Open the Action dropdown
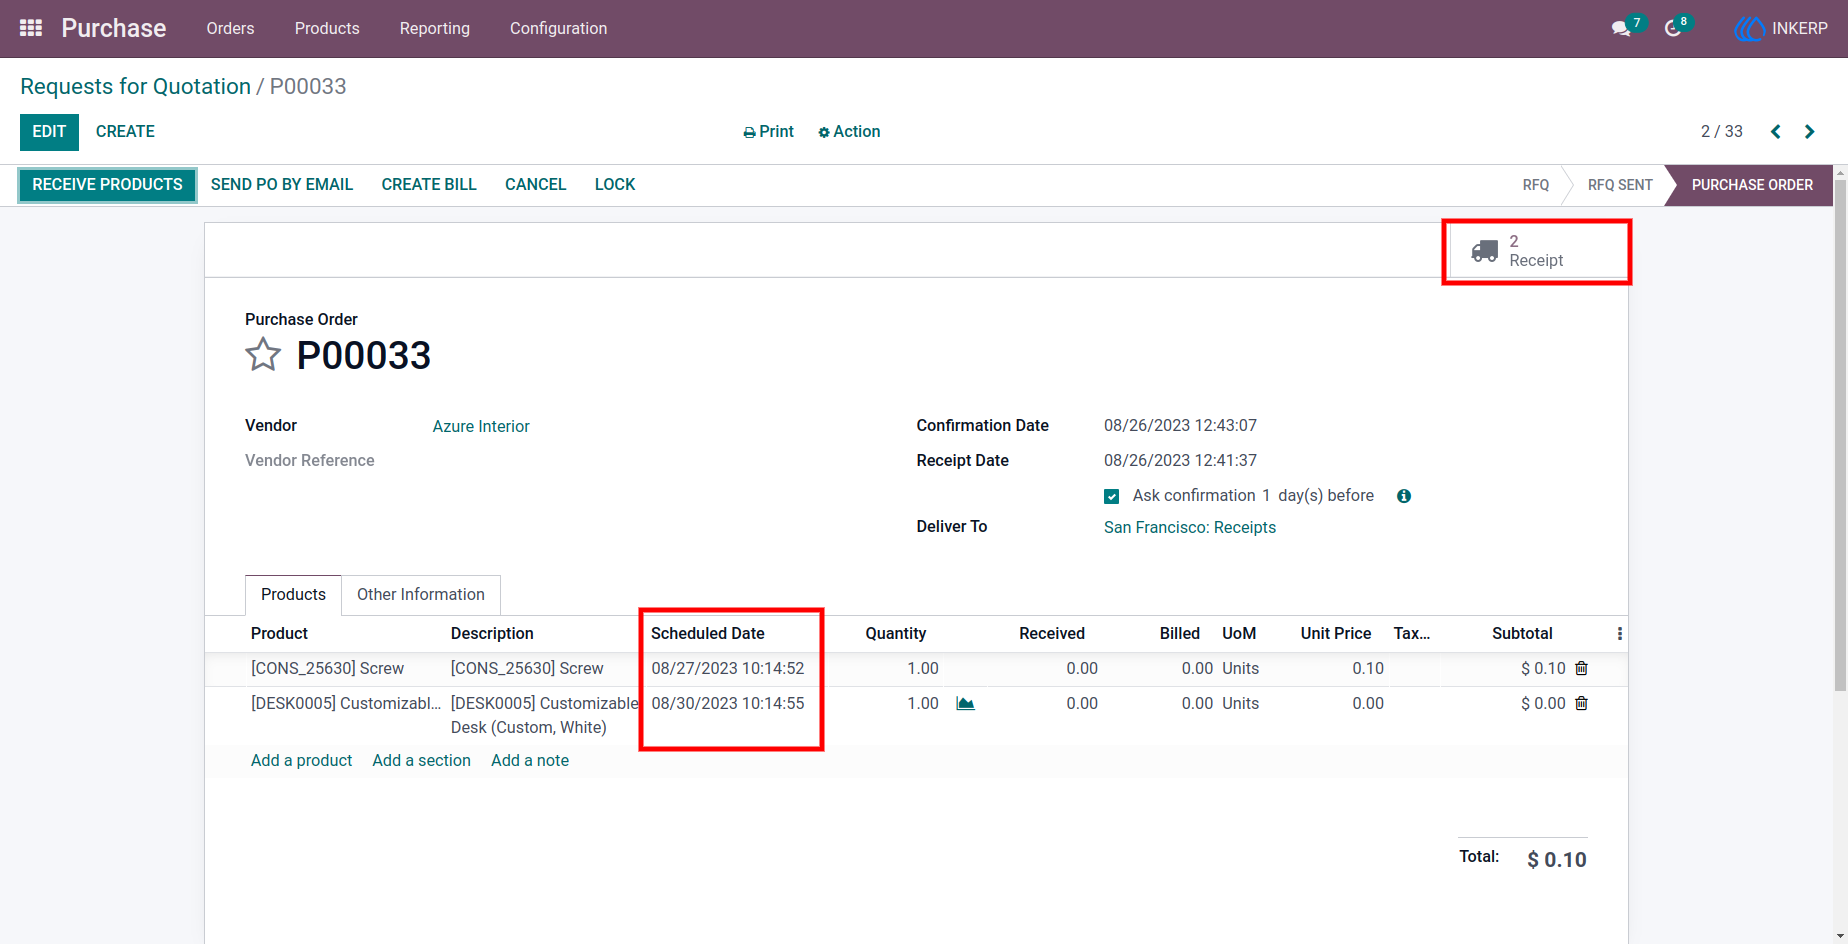The height and width of the screenshot is (944, 1848). [x=849, y=132]
